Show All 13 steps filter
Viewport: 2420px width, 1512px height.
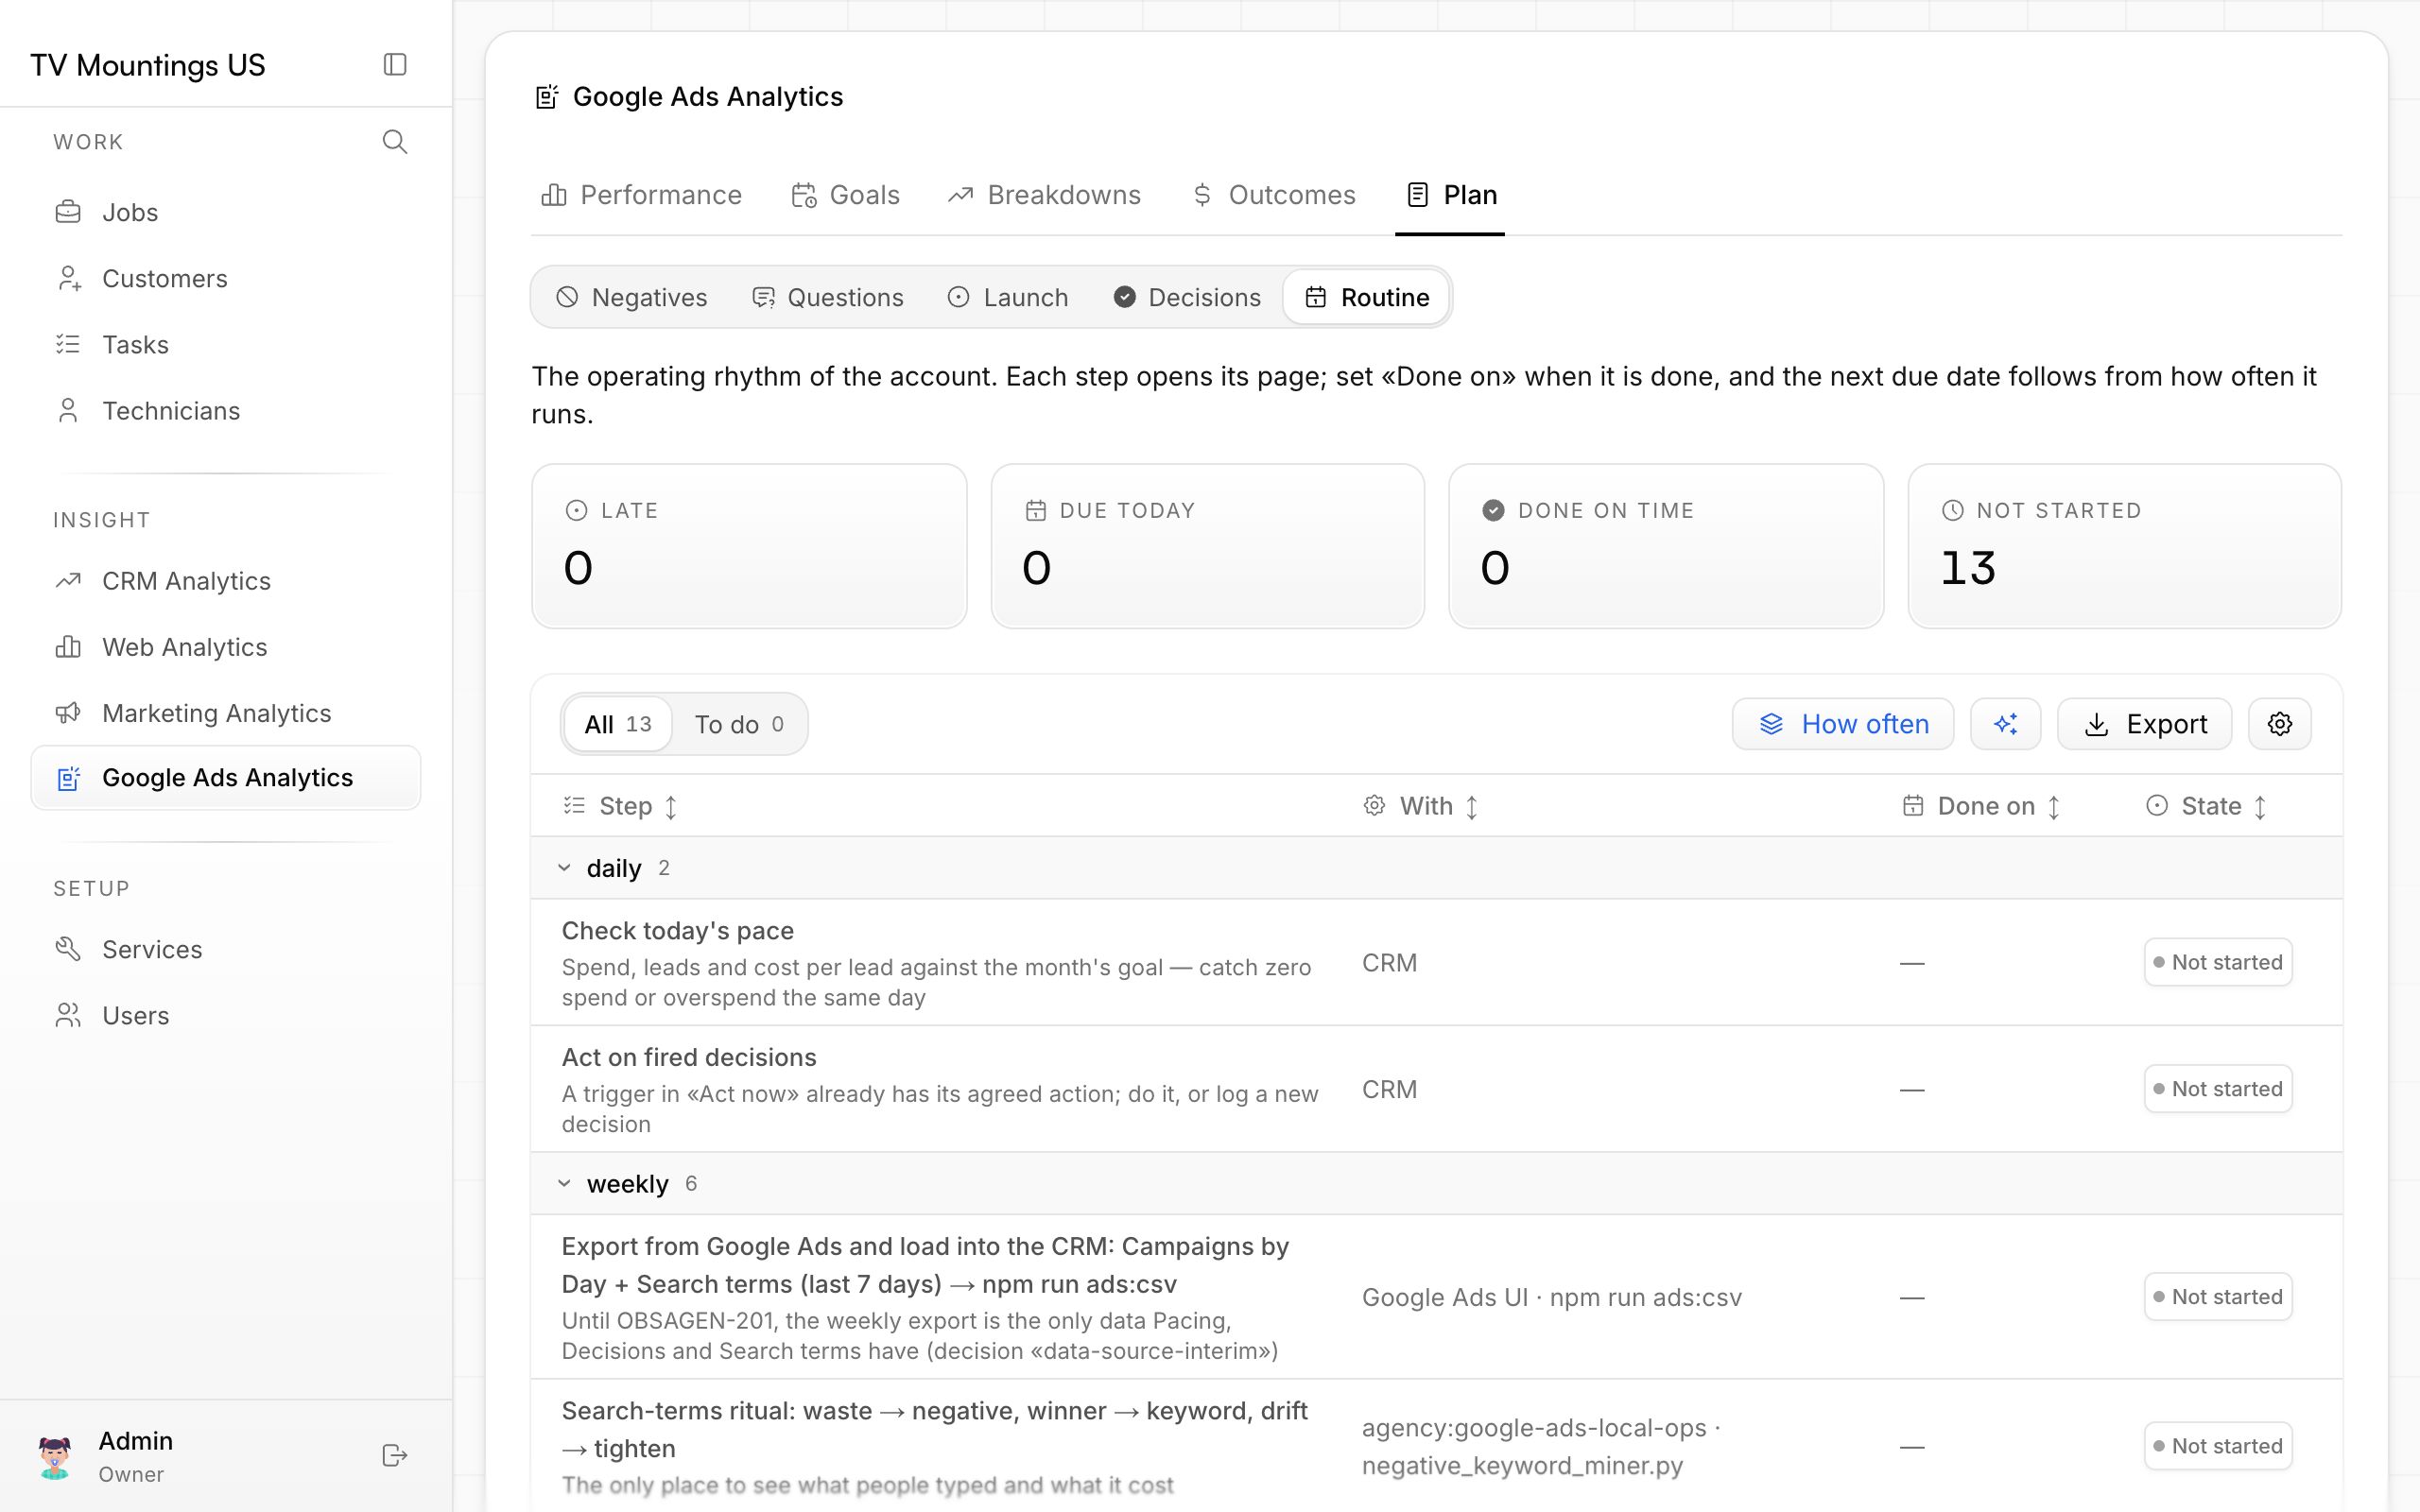point(617,724)
